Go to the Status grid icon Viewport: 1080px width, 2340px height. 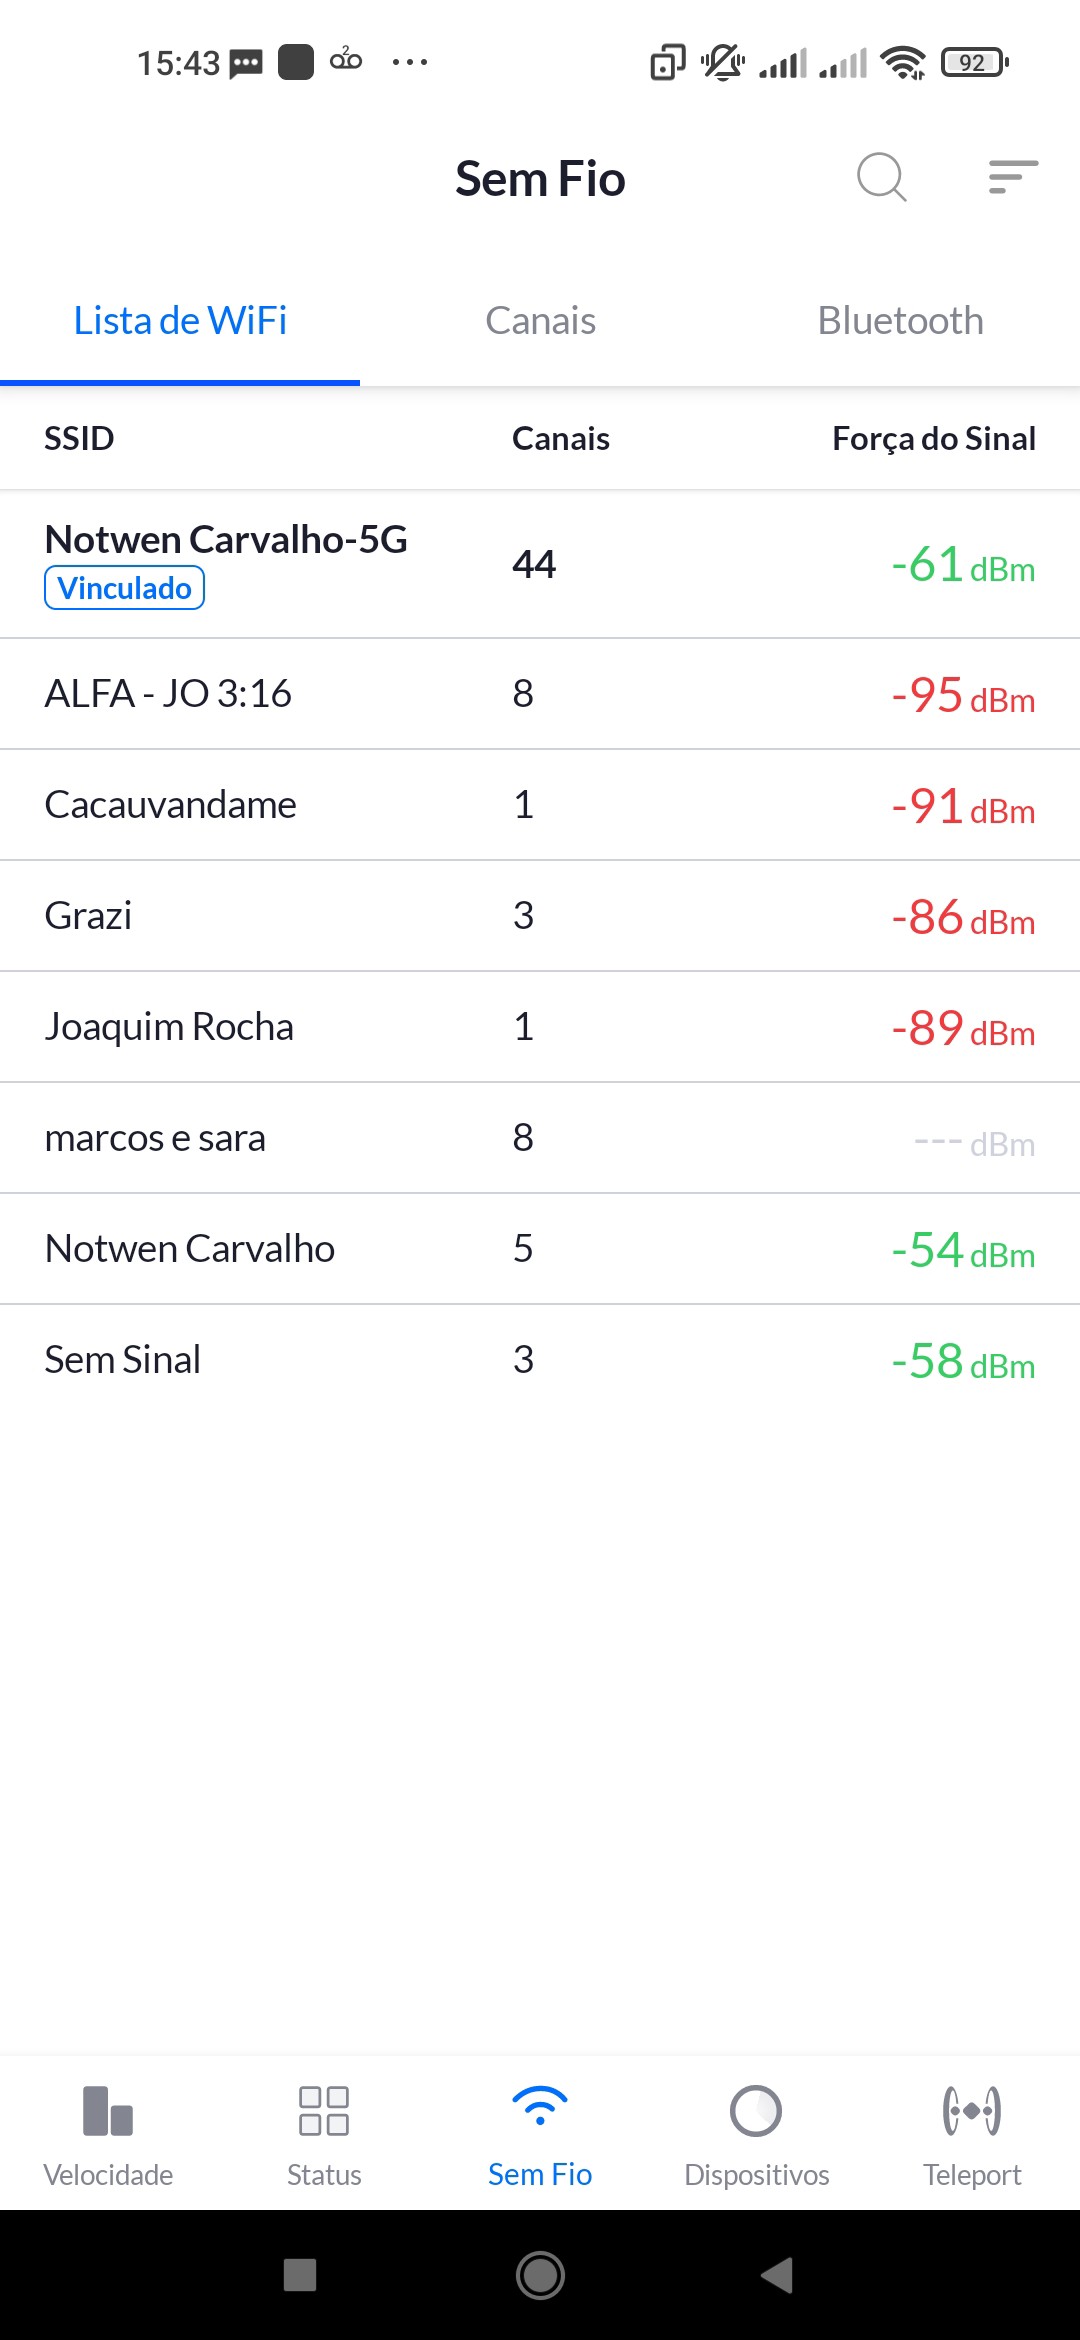[x=324, y=2111]
